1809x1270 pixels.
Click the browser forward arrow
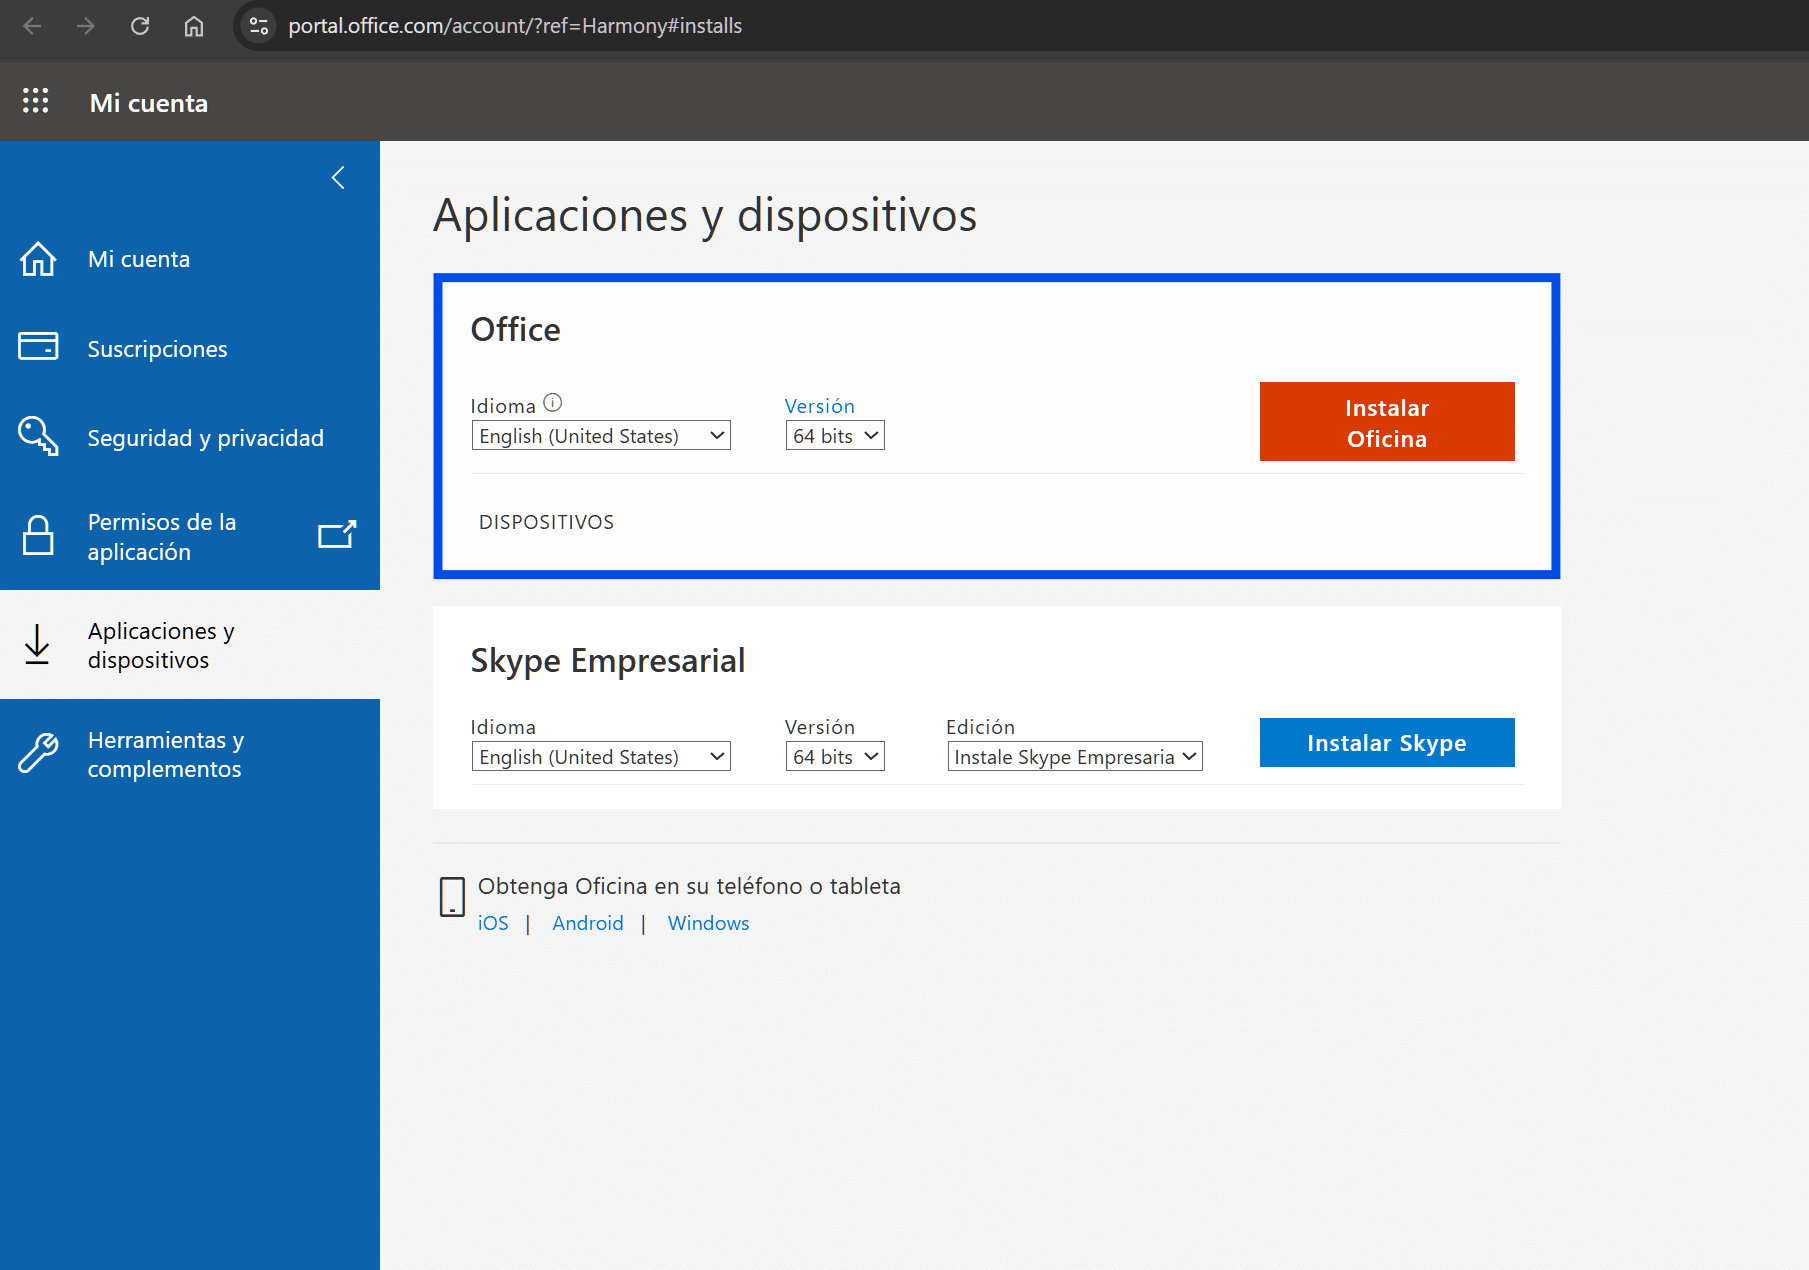(86, 26)
